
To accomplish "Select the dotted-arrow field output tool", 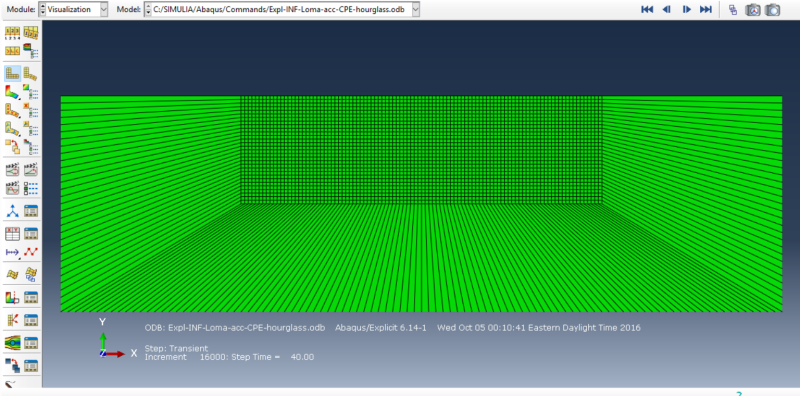I will point(12,252).
